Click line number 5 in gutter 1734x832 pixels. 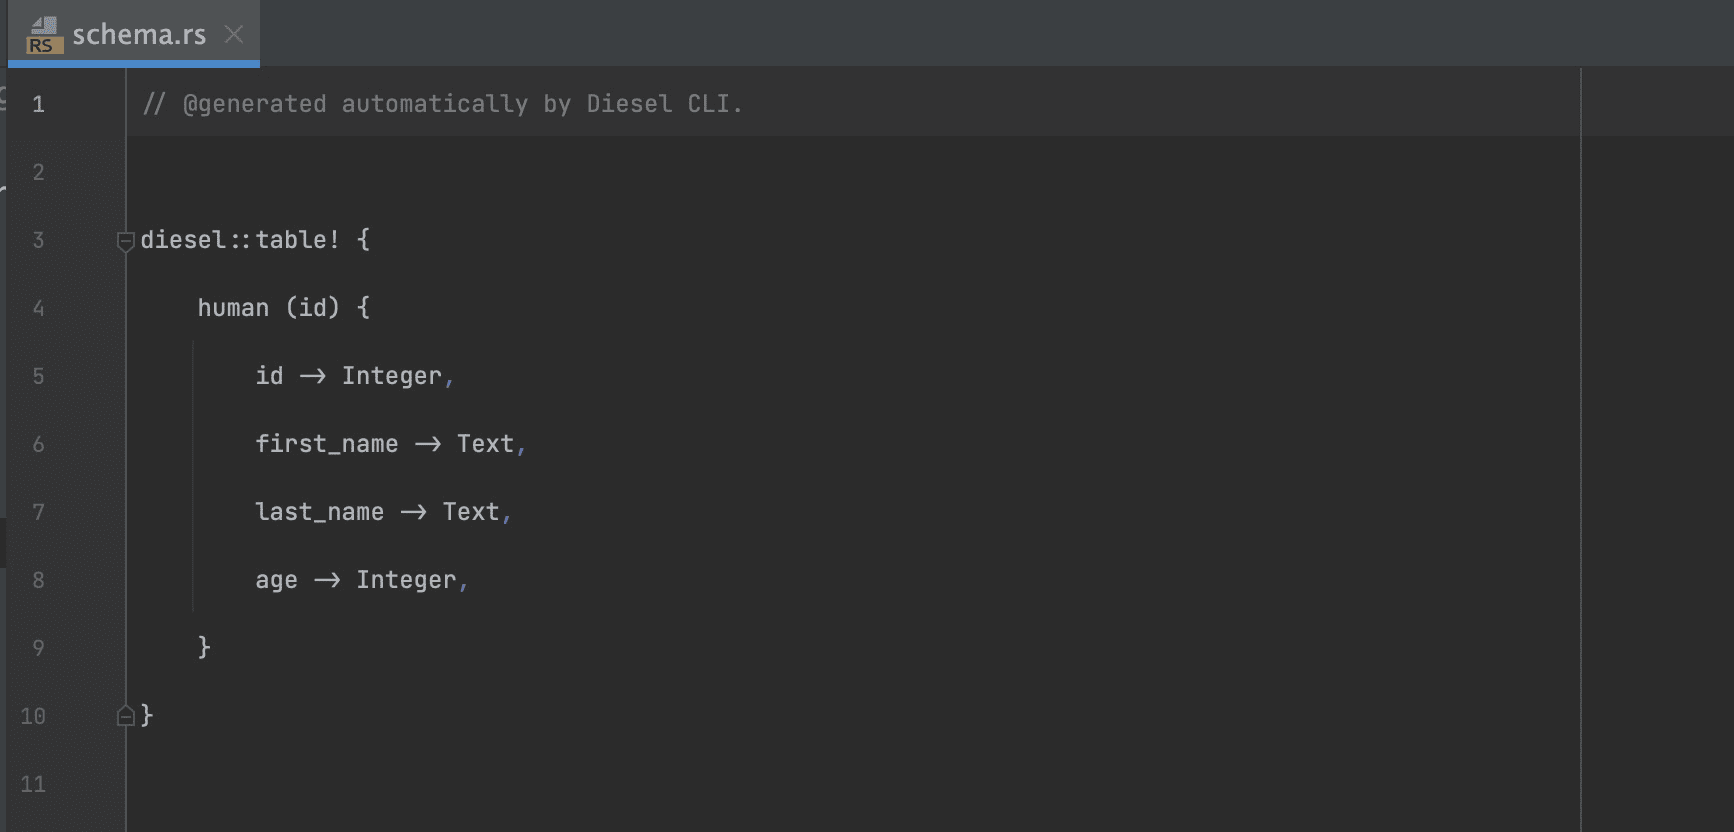pos(38,376)
